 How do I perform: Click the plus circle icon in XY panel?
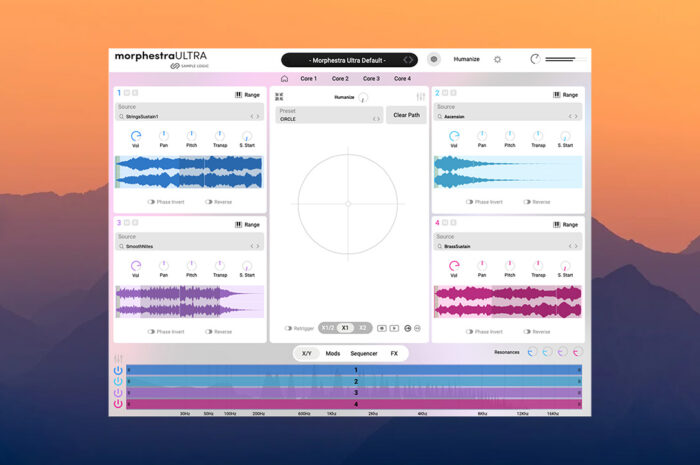tap(407, 328)
